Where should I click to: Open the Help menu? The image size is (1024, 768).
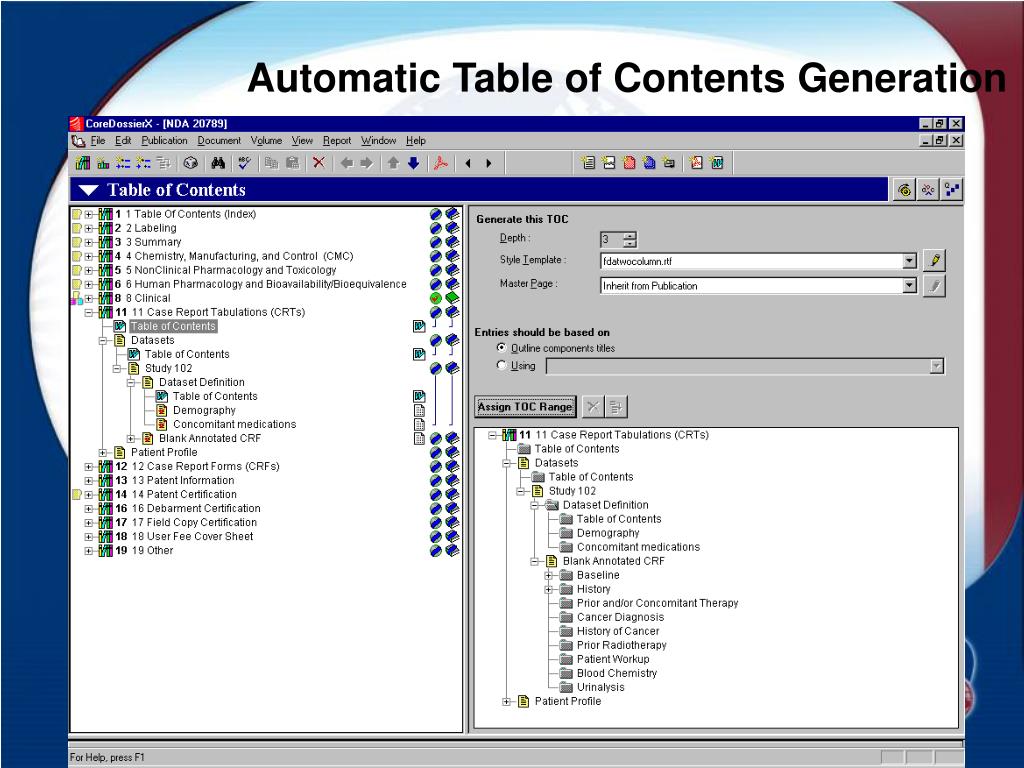tap(416, 140)
